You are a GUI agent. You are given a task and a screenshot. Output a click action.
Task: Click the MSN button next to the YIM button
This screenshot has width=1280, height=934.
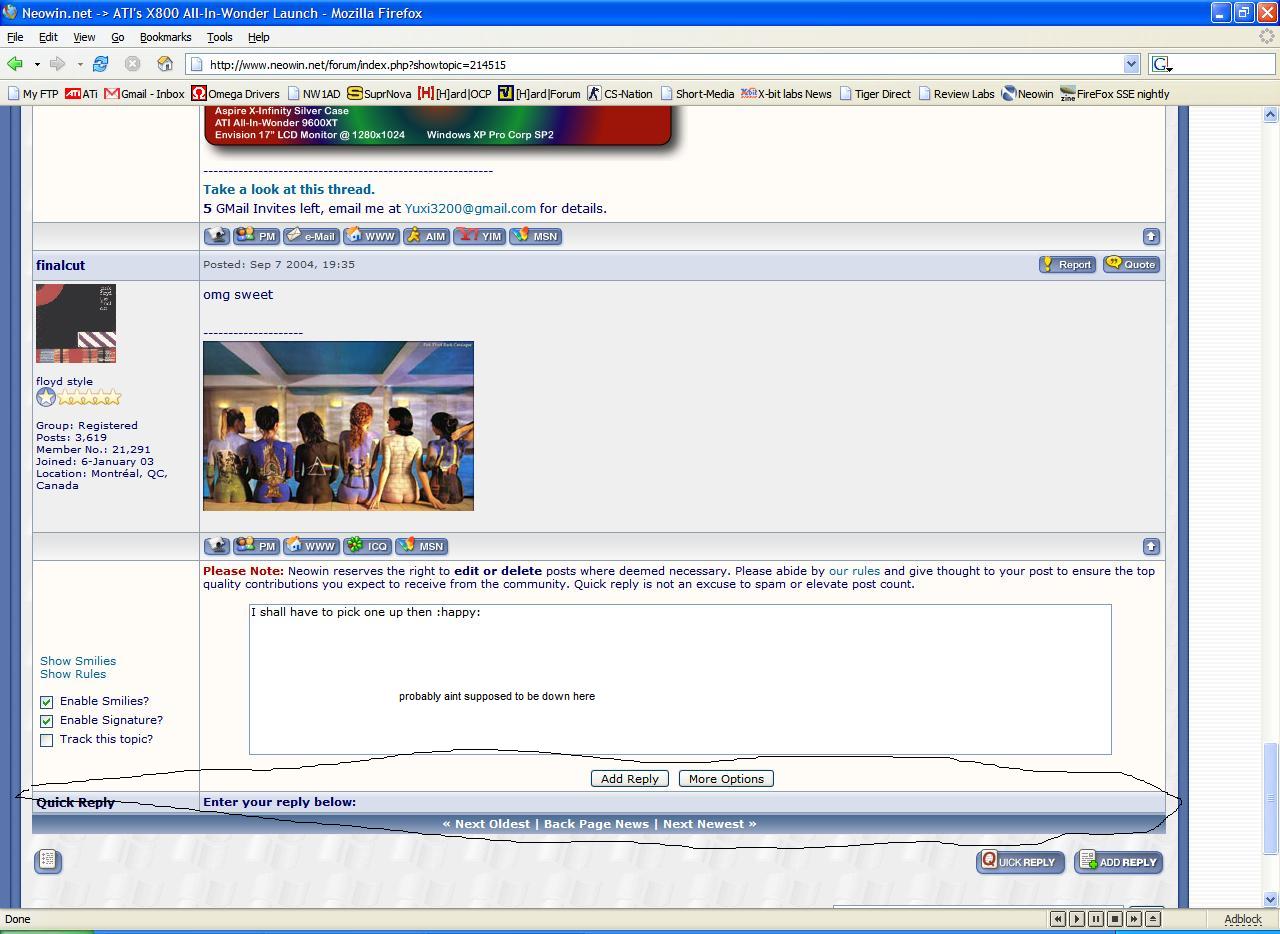tap(535, 236)
